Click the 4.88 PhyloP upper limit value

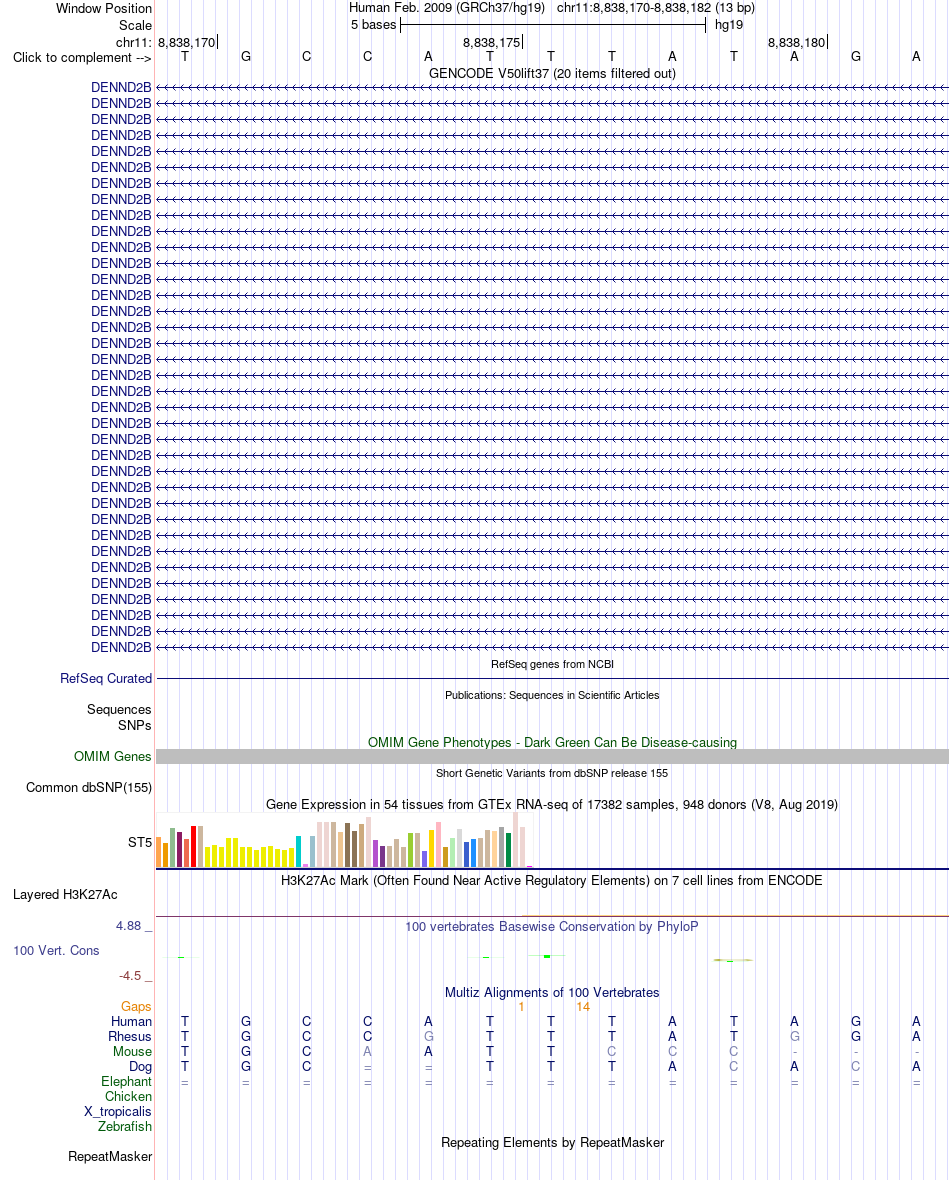pos(129,926)
